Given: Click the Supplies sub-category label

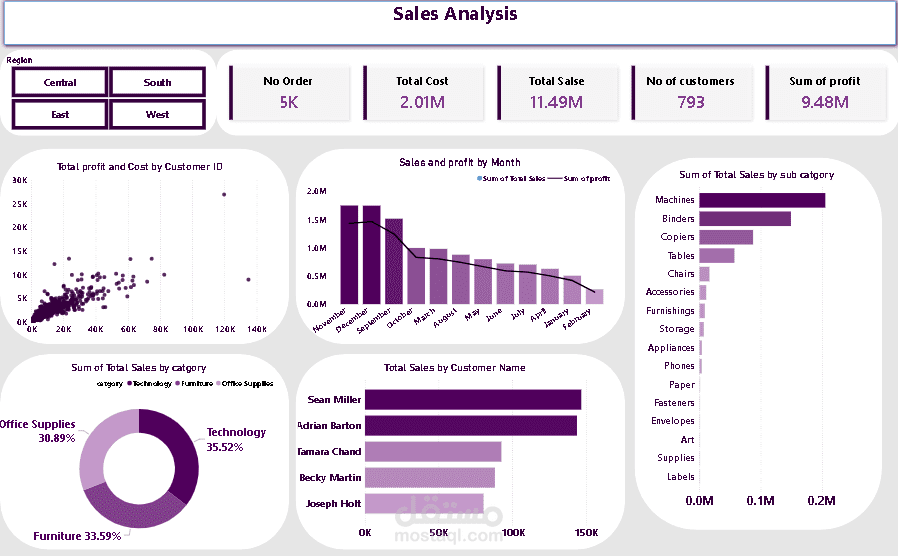Looking at the screenshot, I should (x=676, y=458).
